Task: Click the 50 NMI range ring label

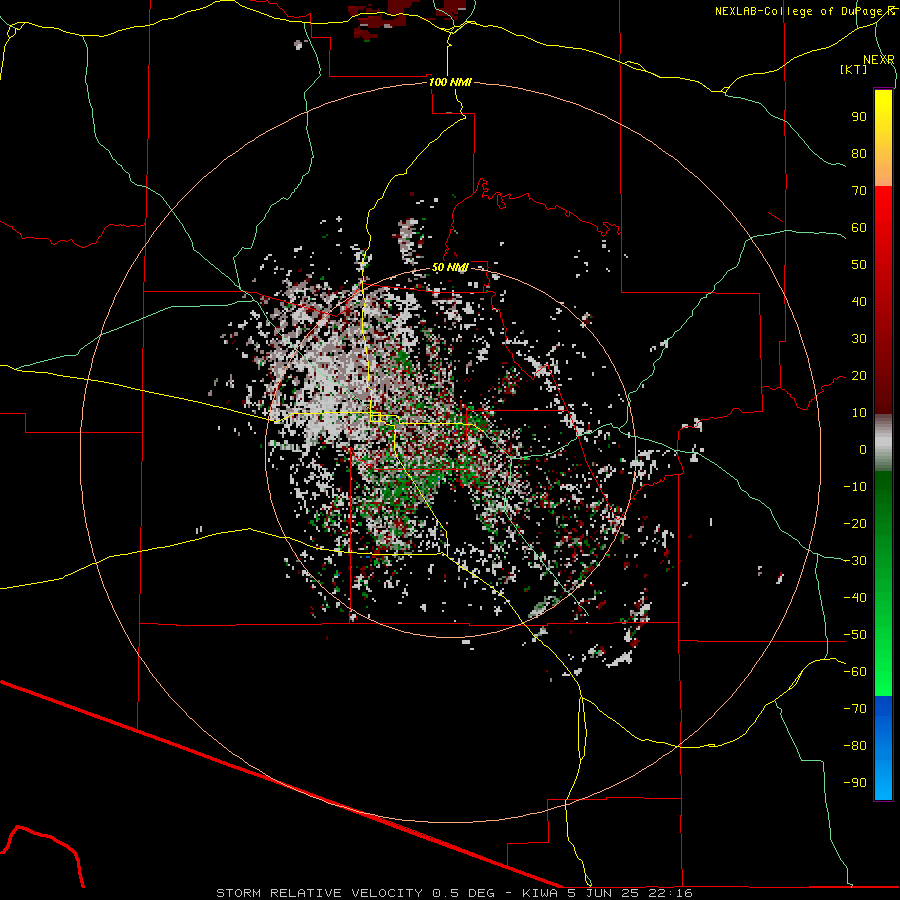Action: [x=450, y=267]
